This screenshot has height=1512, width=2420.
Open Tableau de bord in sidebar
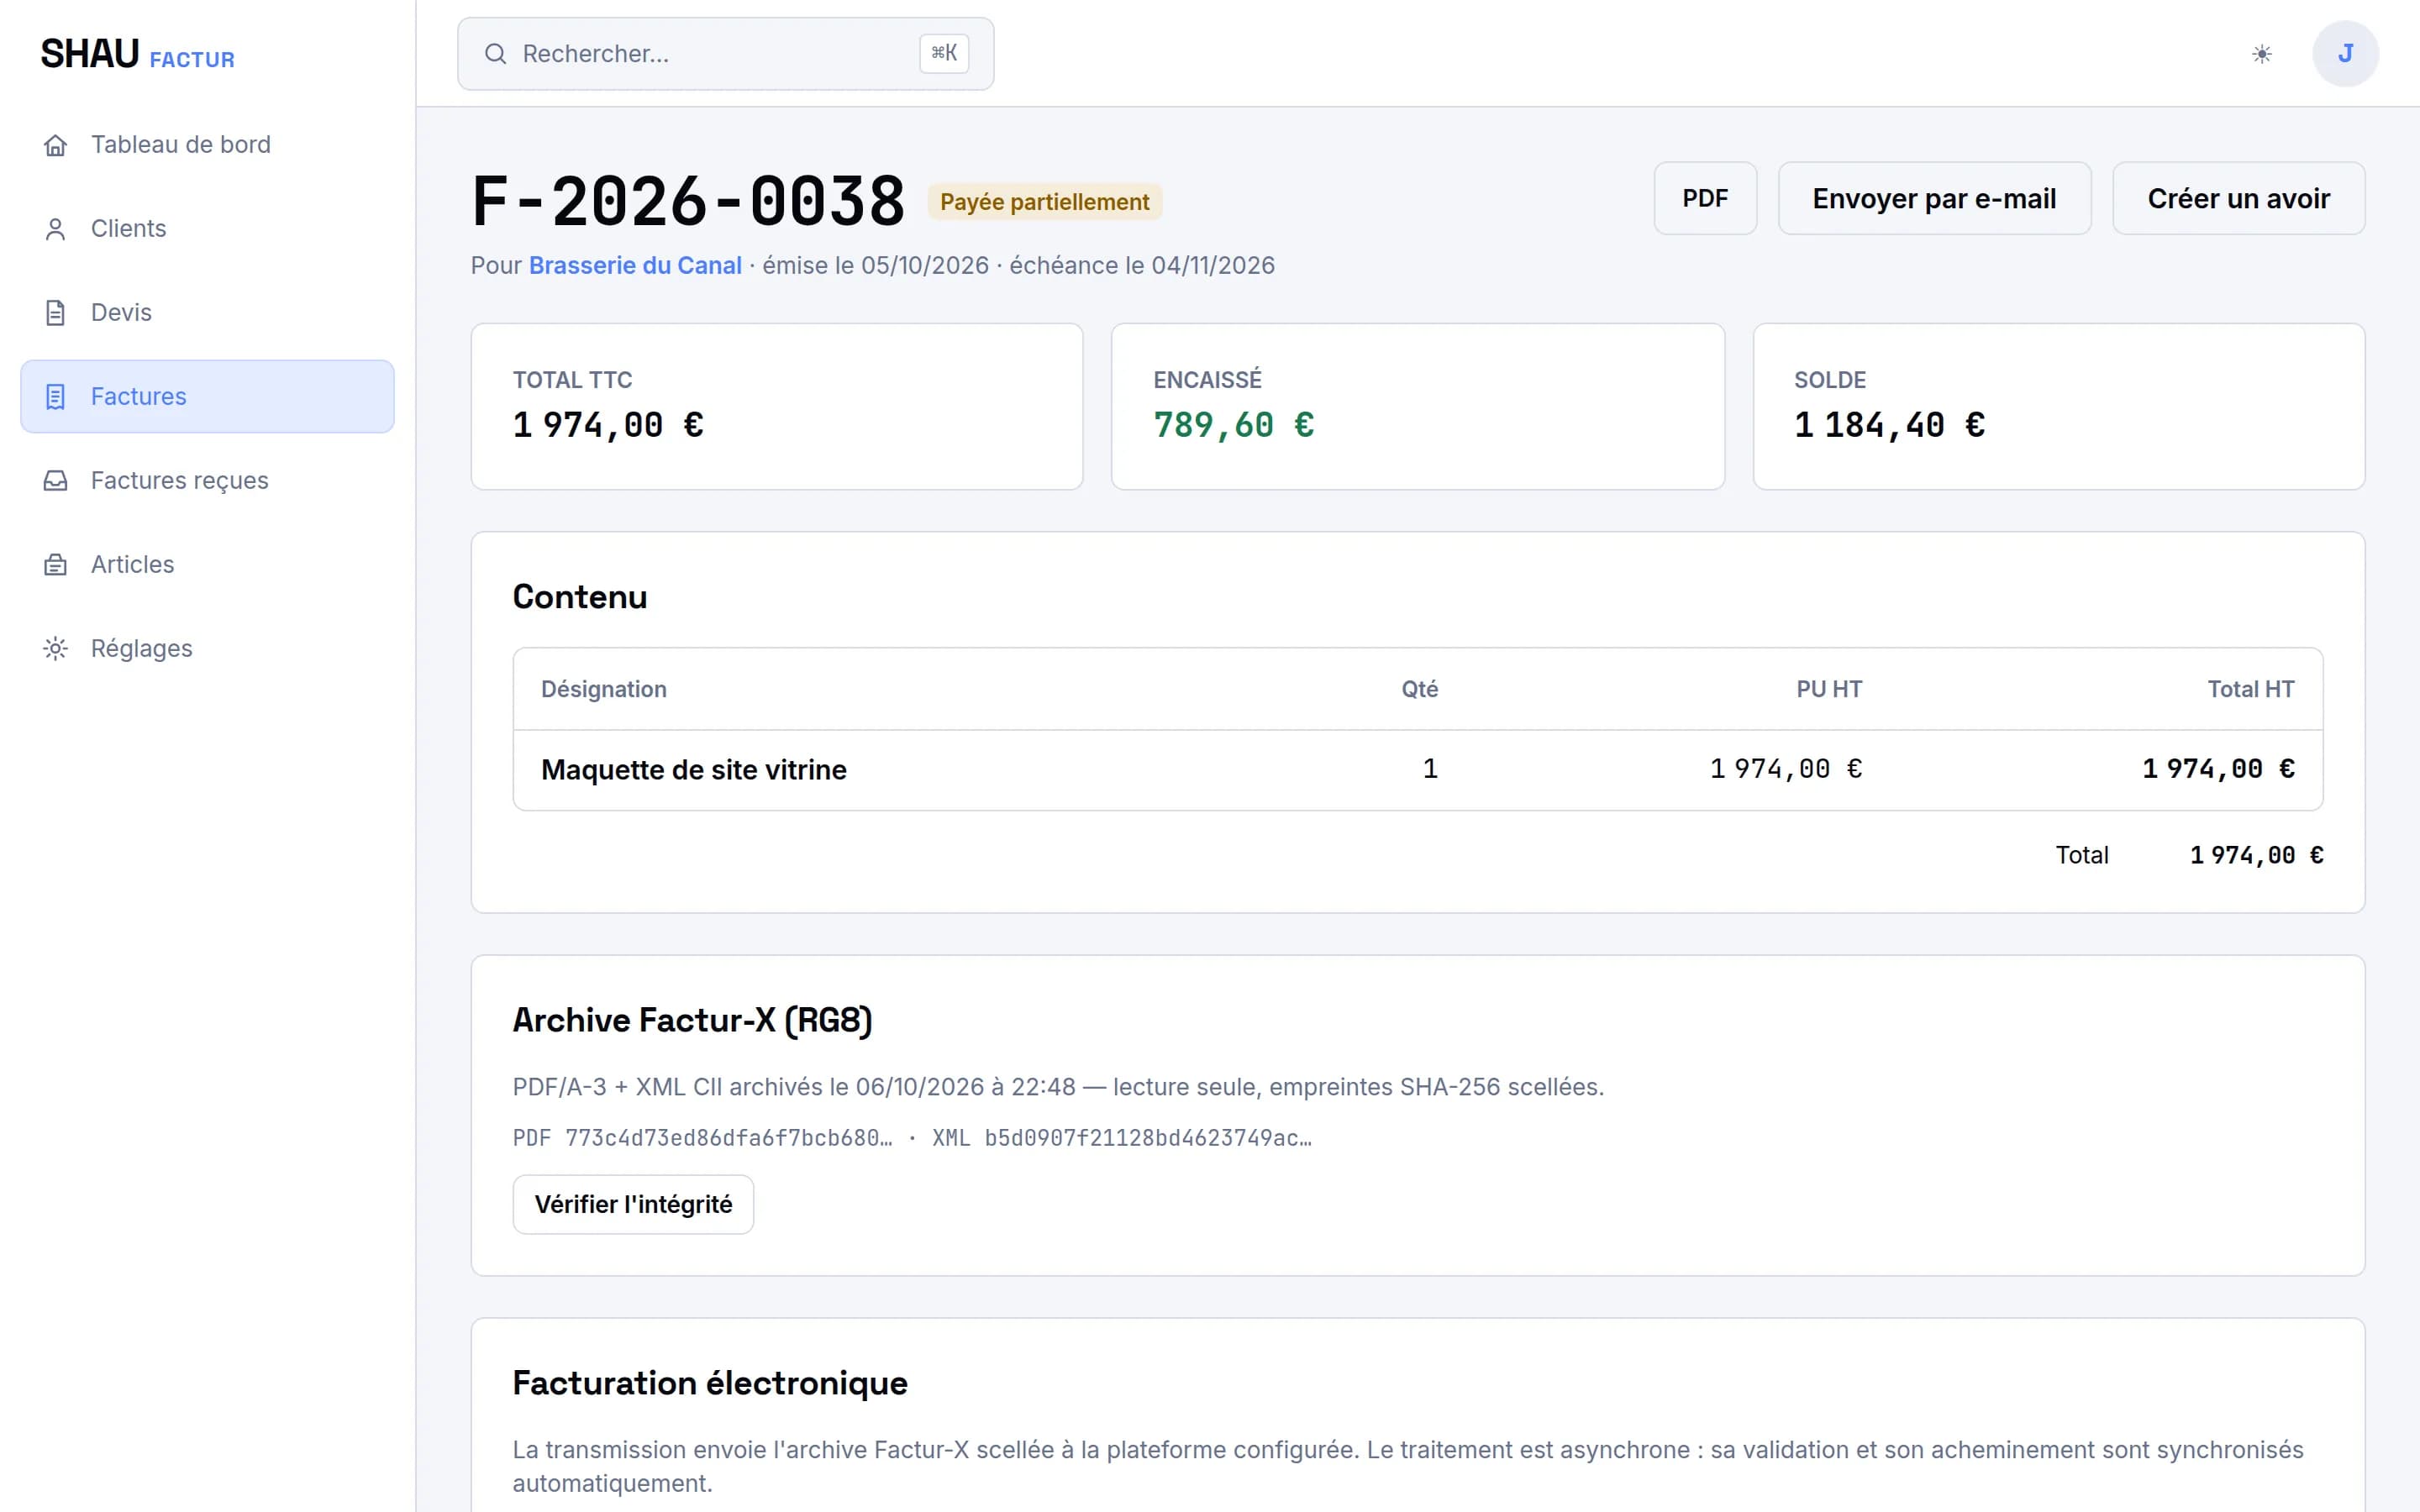tap(207, 145)
